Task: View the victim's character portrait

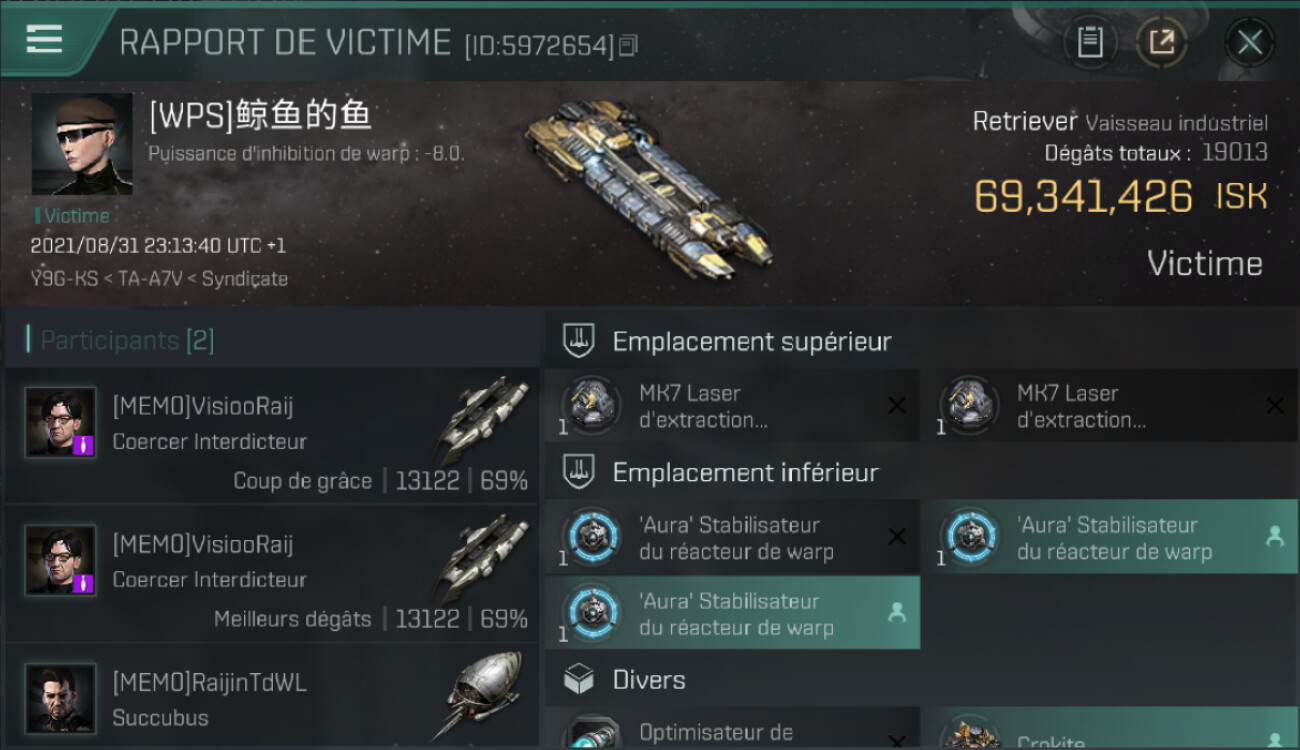Action: point(82,144)
